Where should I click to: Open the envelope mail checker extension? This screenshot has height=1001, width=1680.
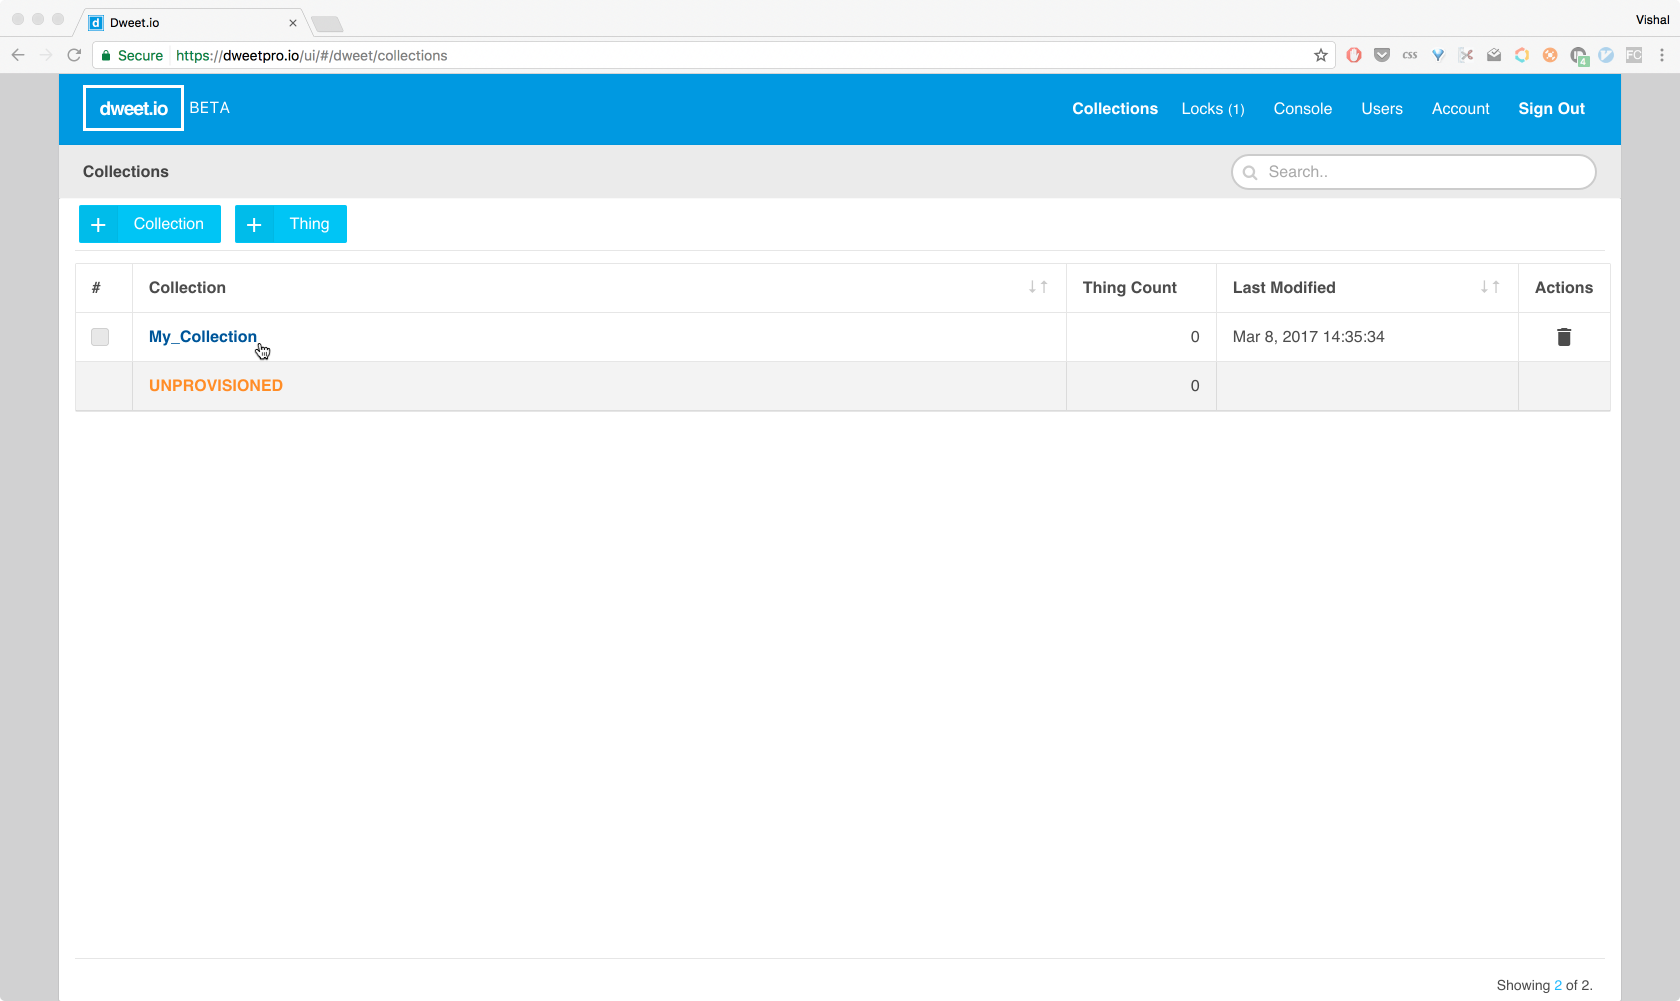click(x=1494, y=55)
